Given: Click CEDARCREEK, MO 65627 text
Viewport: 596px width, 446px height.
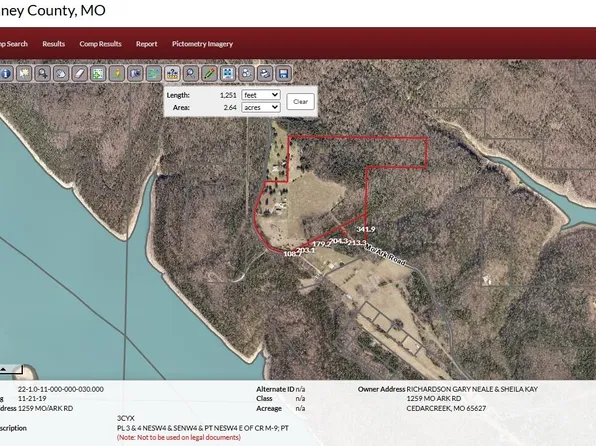Looking at the screenshot, I should click(446, 408).
